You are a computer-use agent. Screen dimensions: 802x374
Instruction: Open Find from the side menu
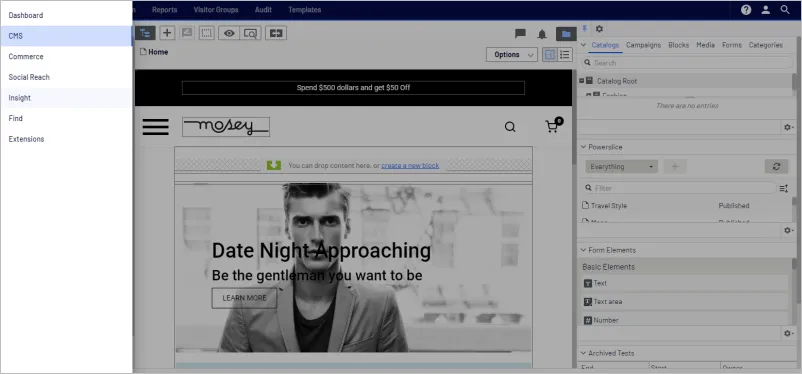click(66, 118)
